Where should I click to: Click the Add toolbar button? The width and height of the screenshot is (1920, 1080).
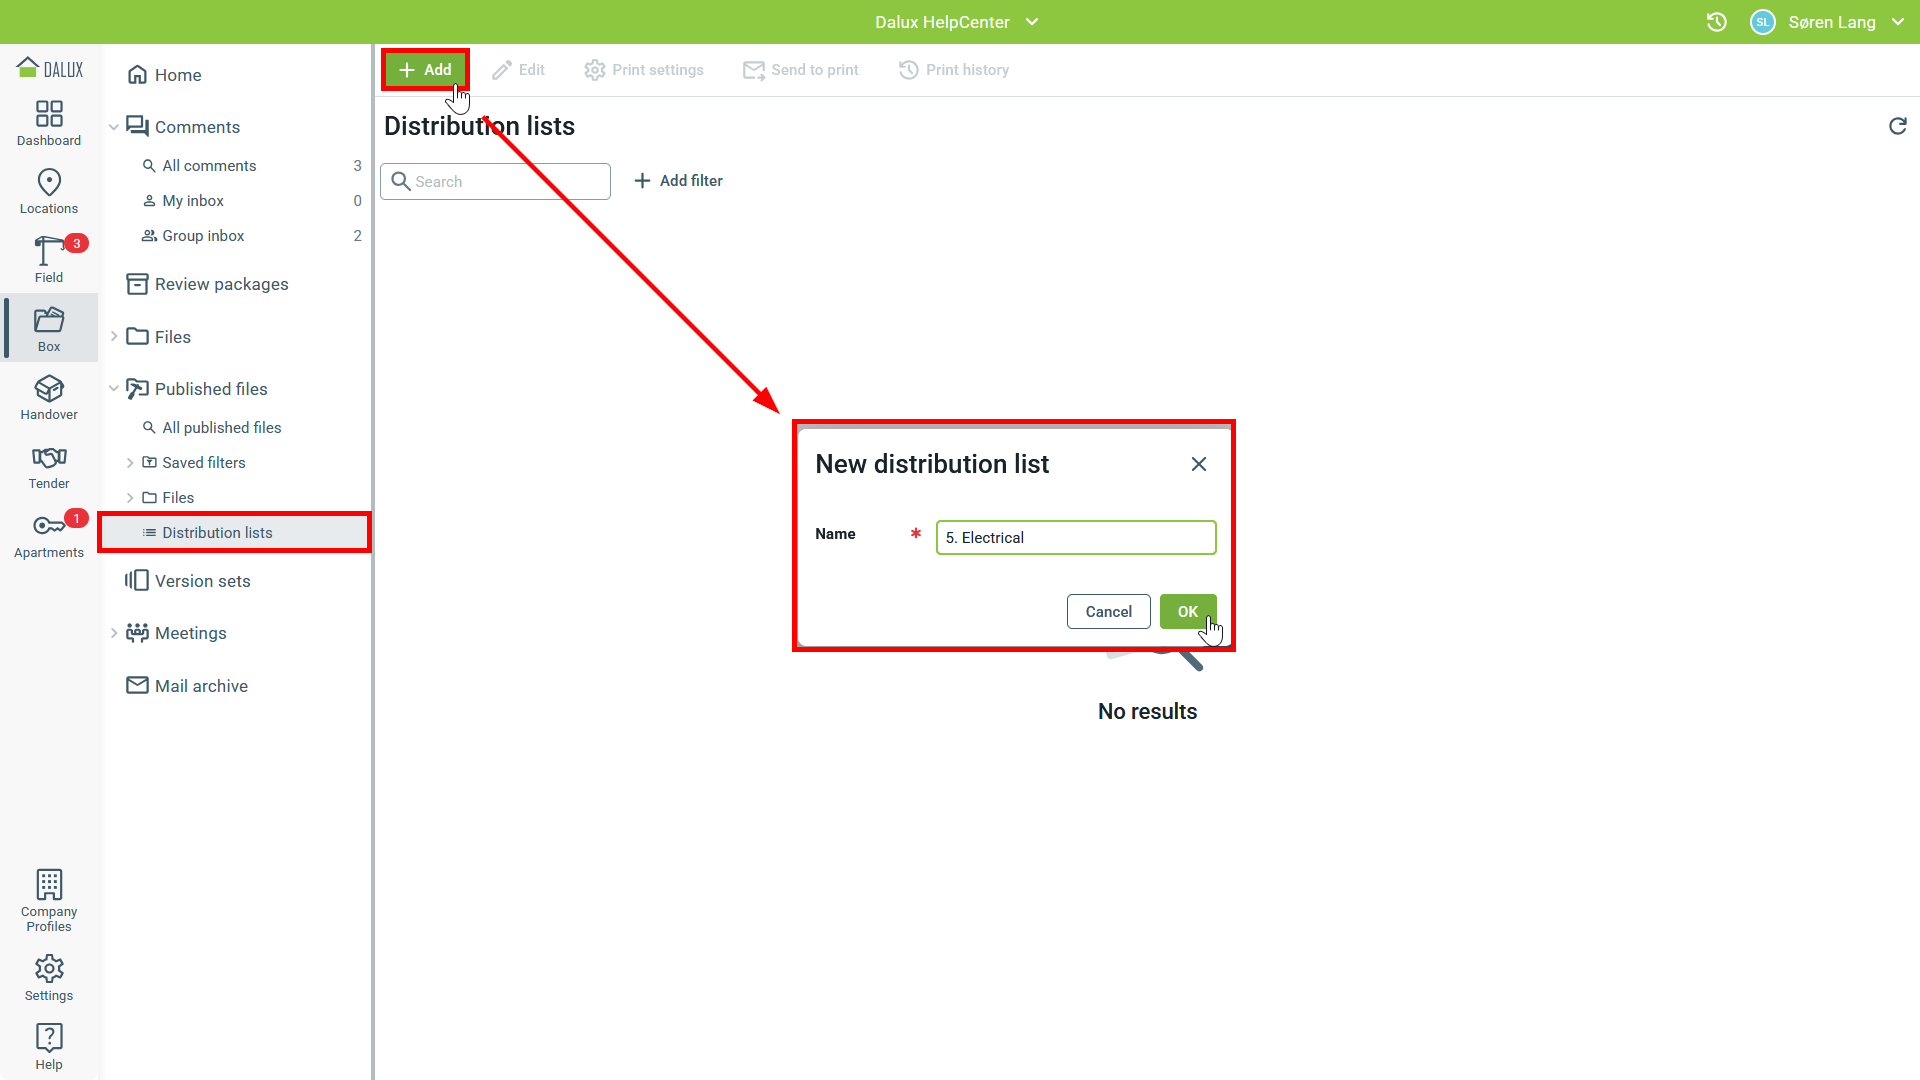point(425,70)
